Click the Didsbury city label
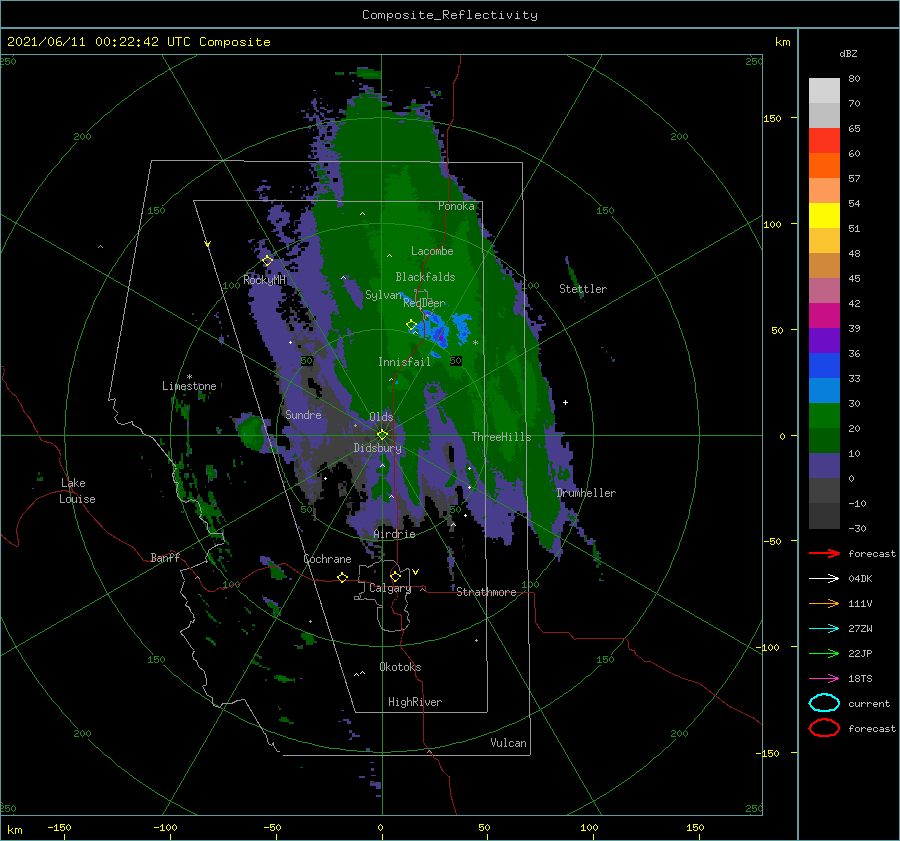Screen dimensions: 900x841 378,448
